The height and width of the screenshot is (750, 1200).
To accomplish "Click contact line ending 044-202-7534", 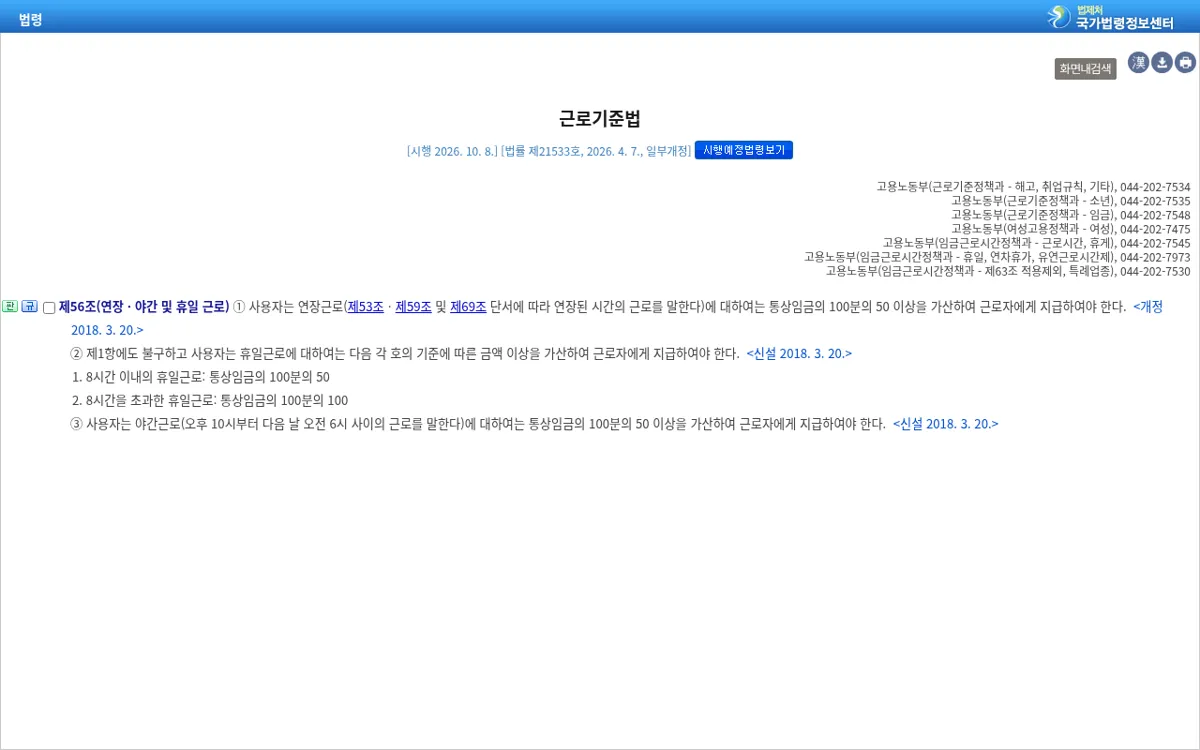I will (1033, 187).
